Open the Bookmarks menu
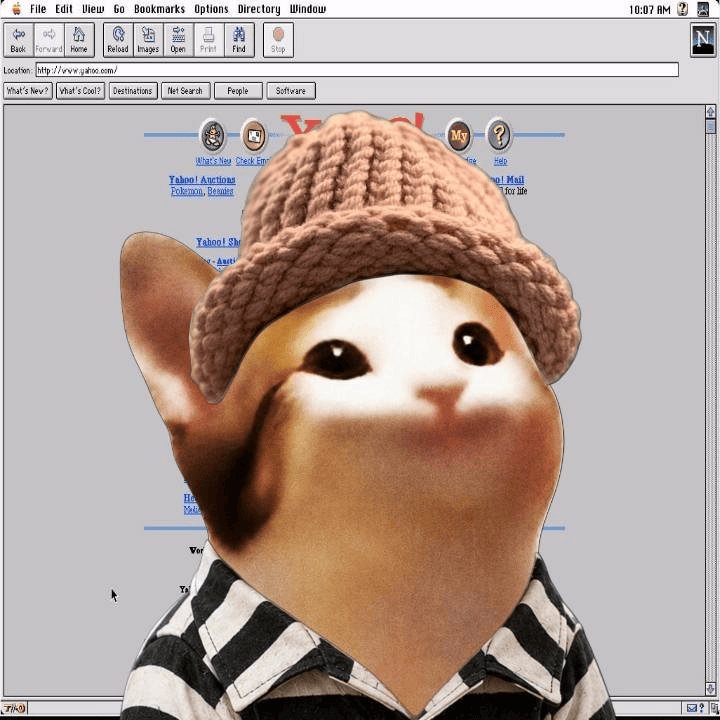This screenshot has height=720, width=720. click(159, 9)
